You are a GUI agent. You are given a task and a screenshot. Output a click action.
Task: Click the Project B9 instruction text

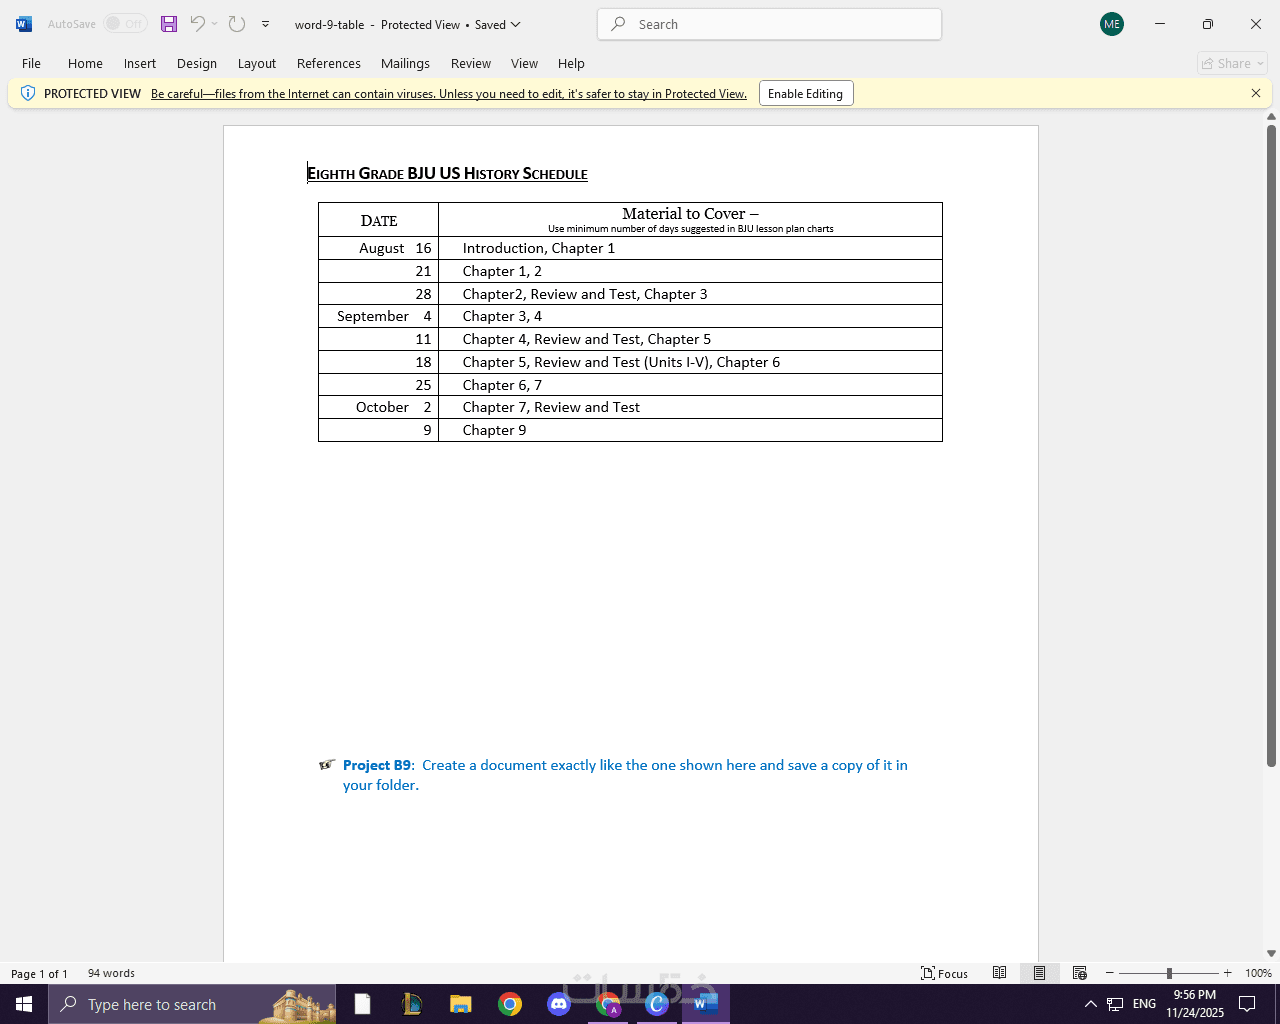click(x=625, y=775)
